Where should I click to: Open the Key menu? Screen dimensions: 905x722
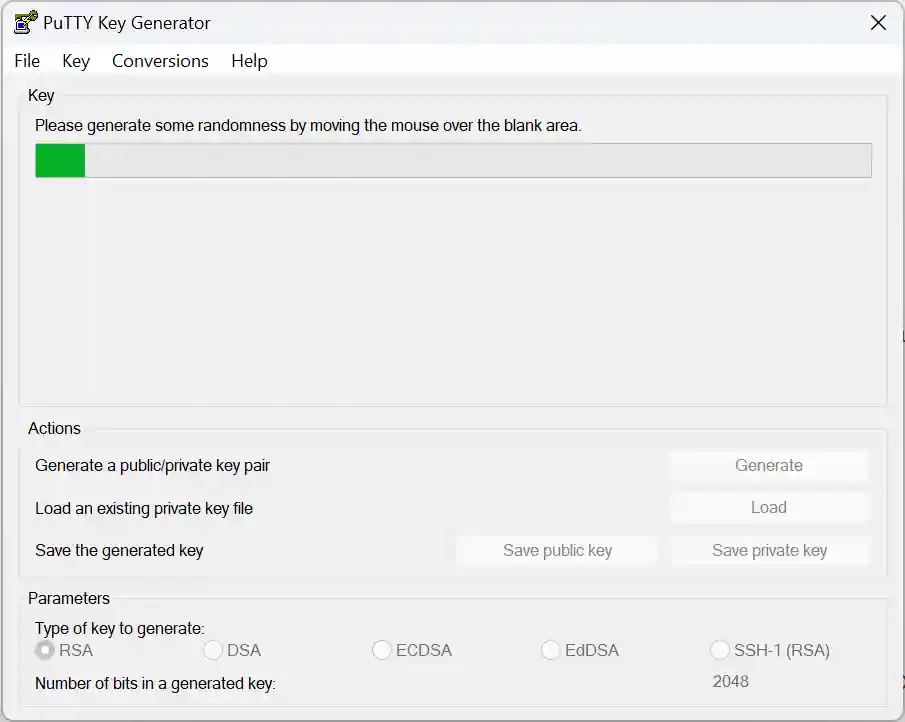(76, 61)
